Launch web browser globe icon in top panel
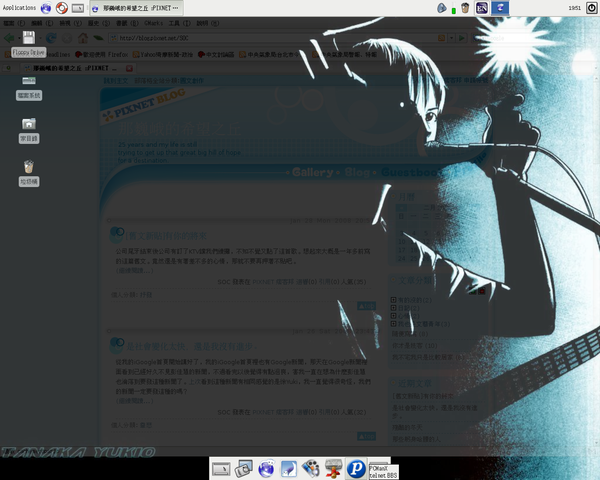Image resolution: width=600 pixels, height=480 pixels. coord(46,8)
